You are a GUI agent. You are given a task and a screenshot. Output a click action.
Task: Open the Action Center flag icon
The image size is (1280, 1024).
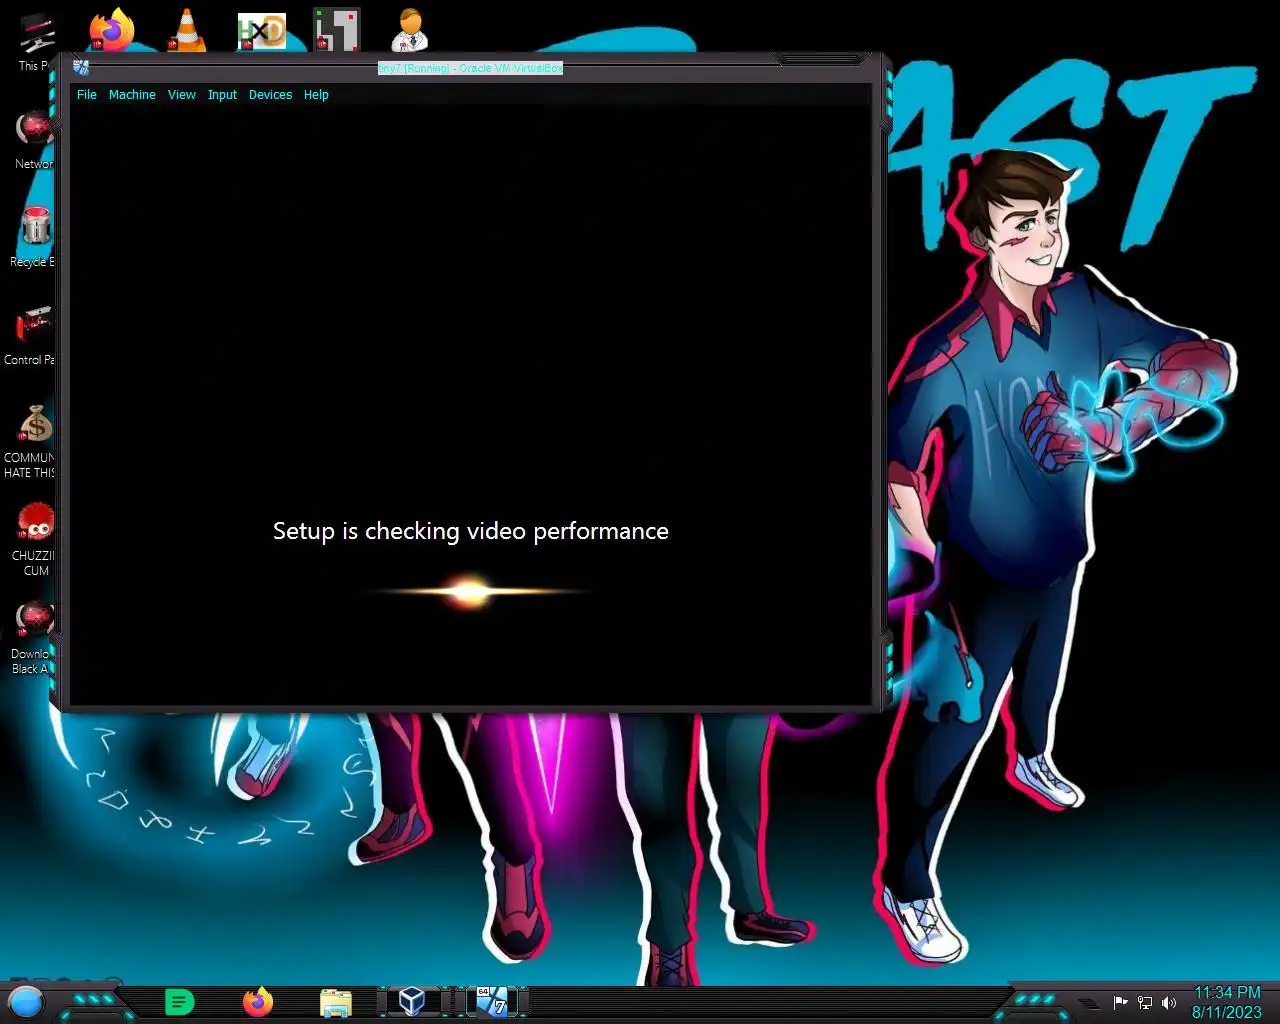click(x=1120, y=1002)
